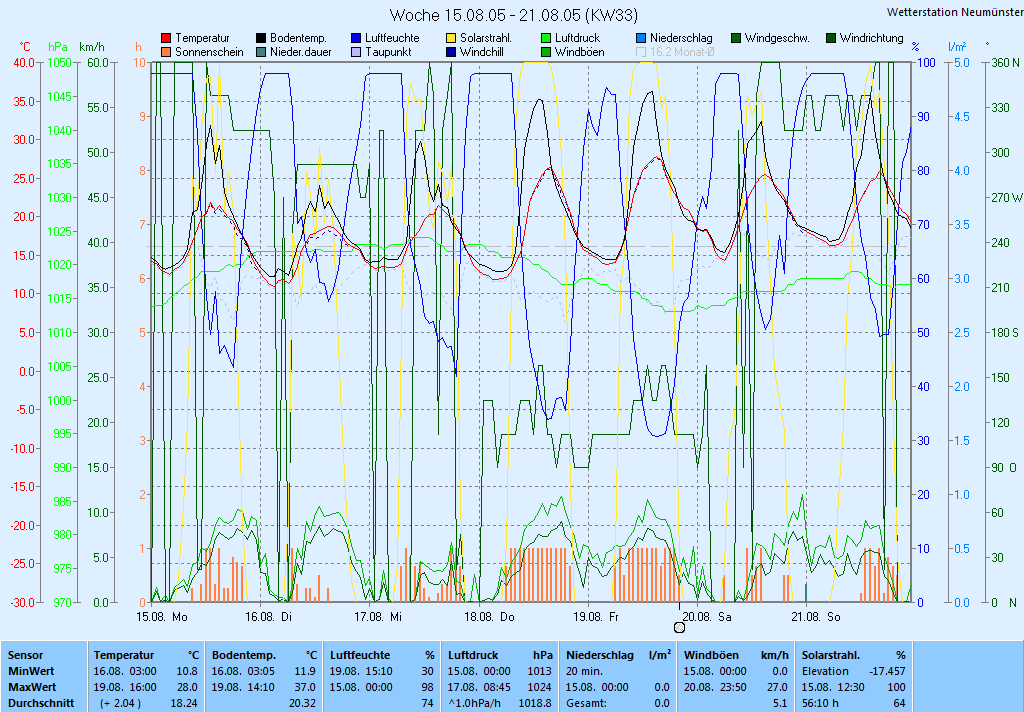Click the 21.08. So date label
1024x712 pixels.
click(x=816, y=617)
